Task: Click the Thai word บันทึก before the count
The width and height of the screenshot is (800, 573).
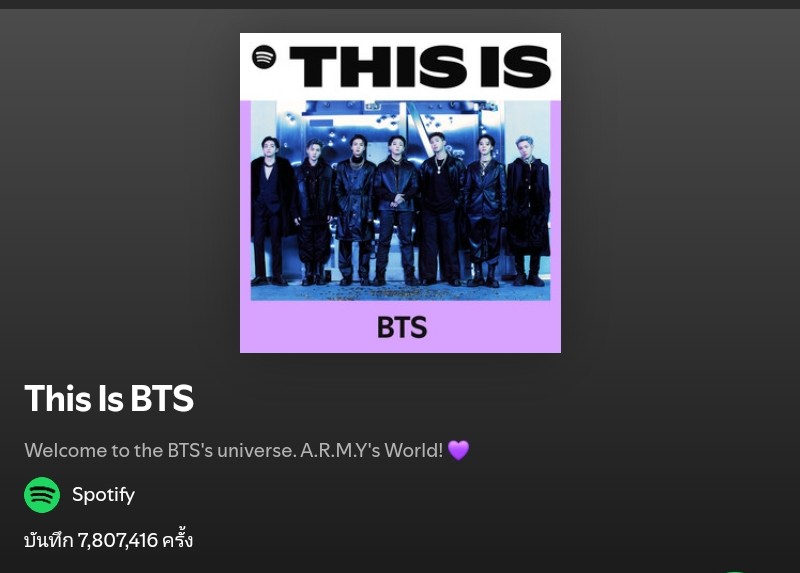Action: coord(48,540)
